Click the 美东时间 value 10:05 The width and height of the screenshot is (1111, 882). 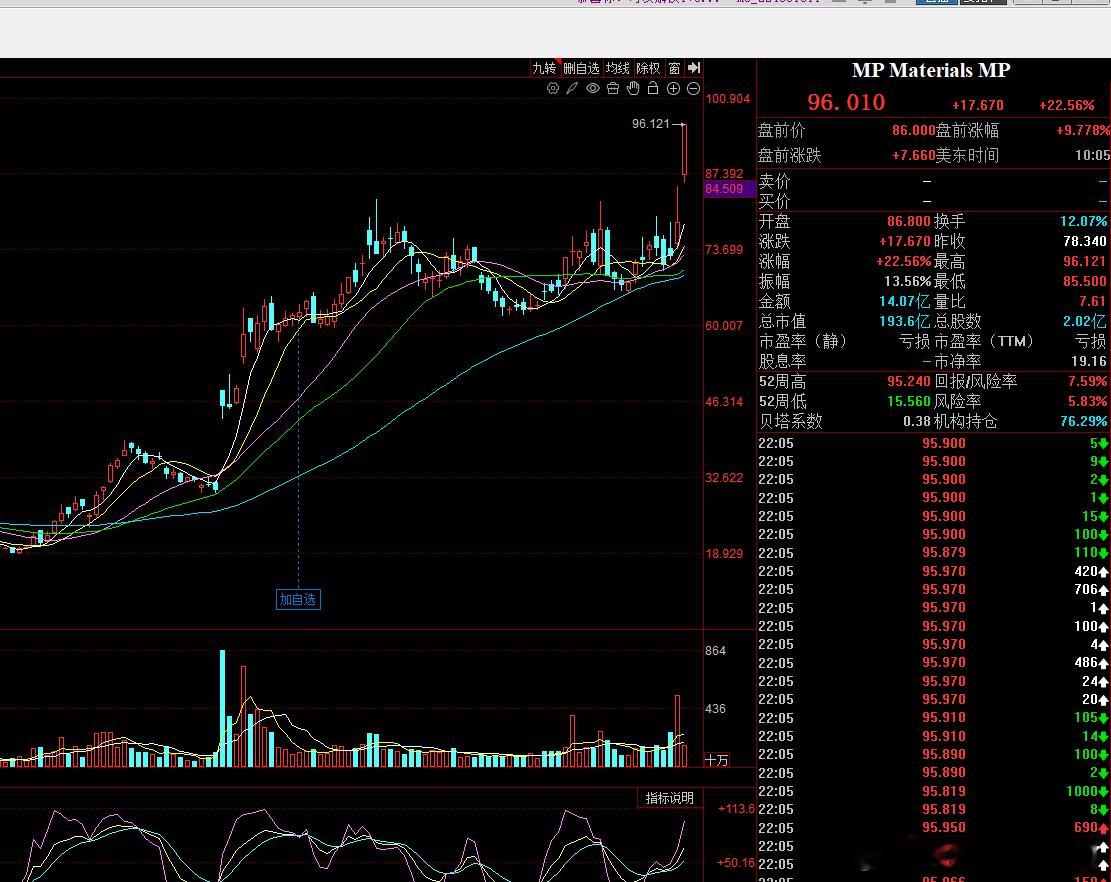[x=1093, y=154]
